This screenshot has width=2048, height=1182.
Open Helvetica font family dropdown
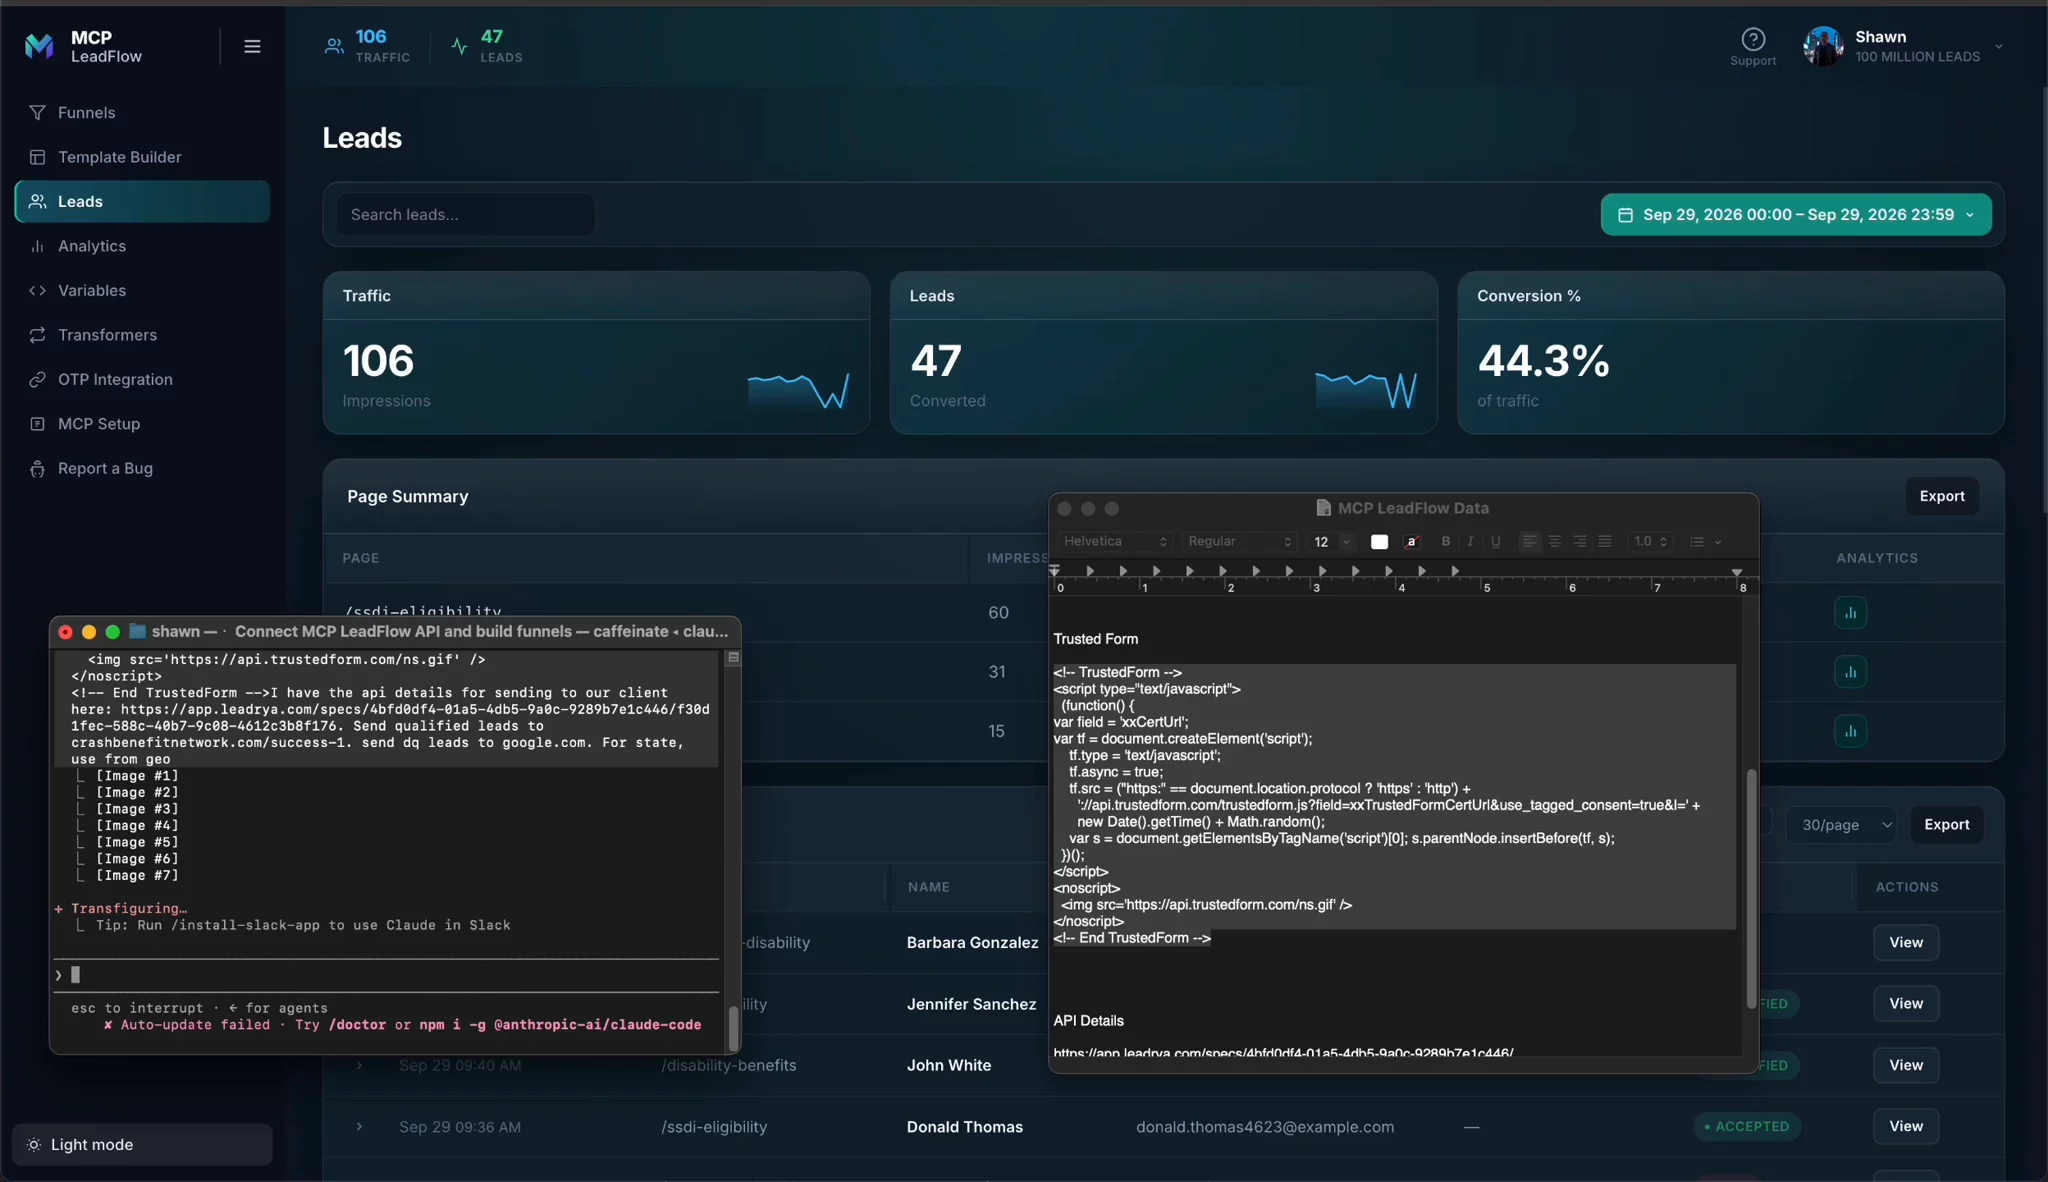[x=1115, y=542]
